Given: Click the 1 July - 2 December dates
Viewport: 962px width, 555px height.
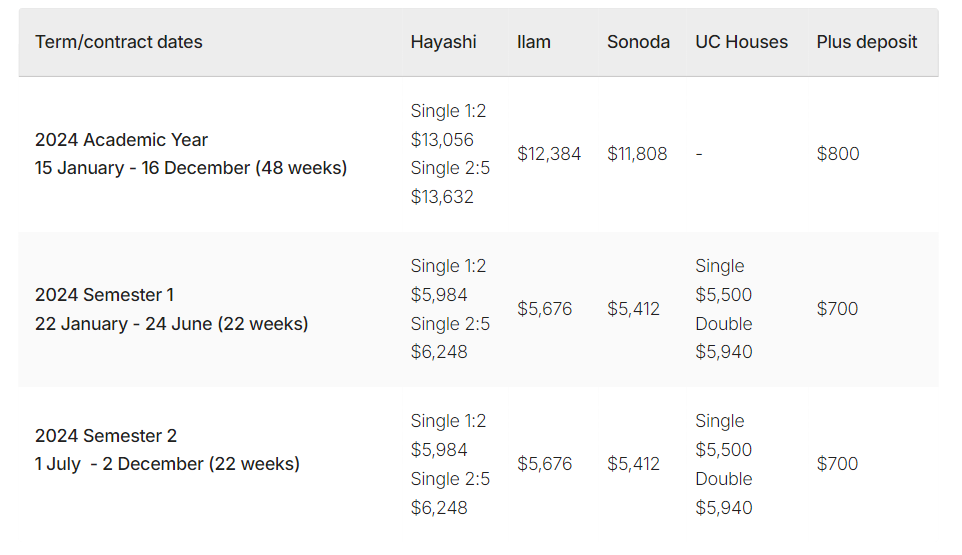Looking at the screenshot, I should [167, 464].
